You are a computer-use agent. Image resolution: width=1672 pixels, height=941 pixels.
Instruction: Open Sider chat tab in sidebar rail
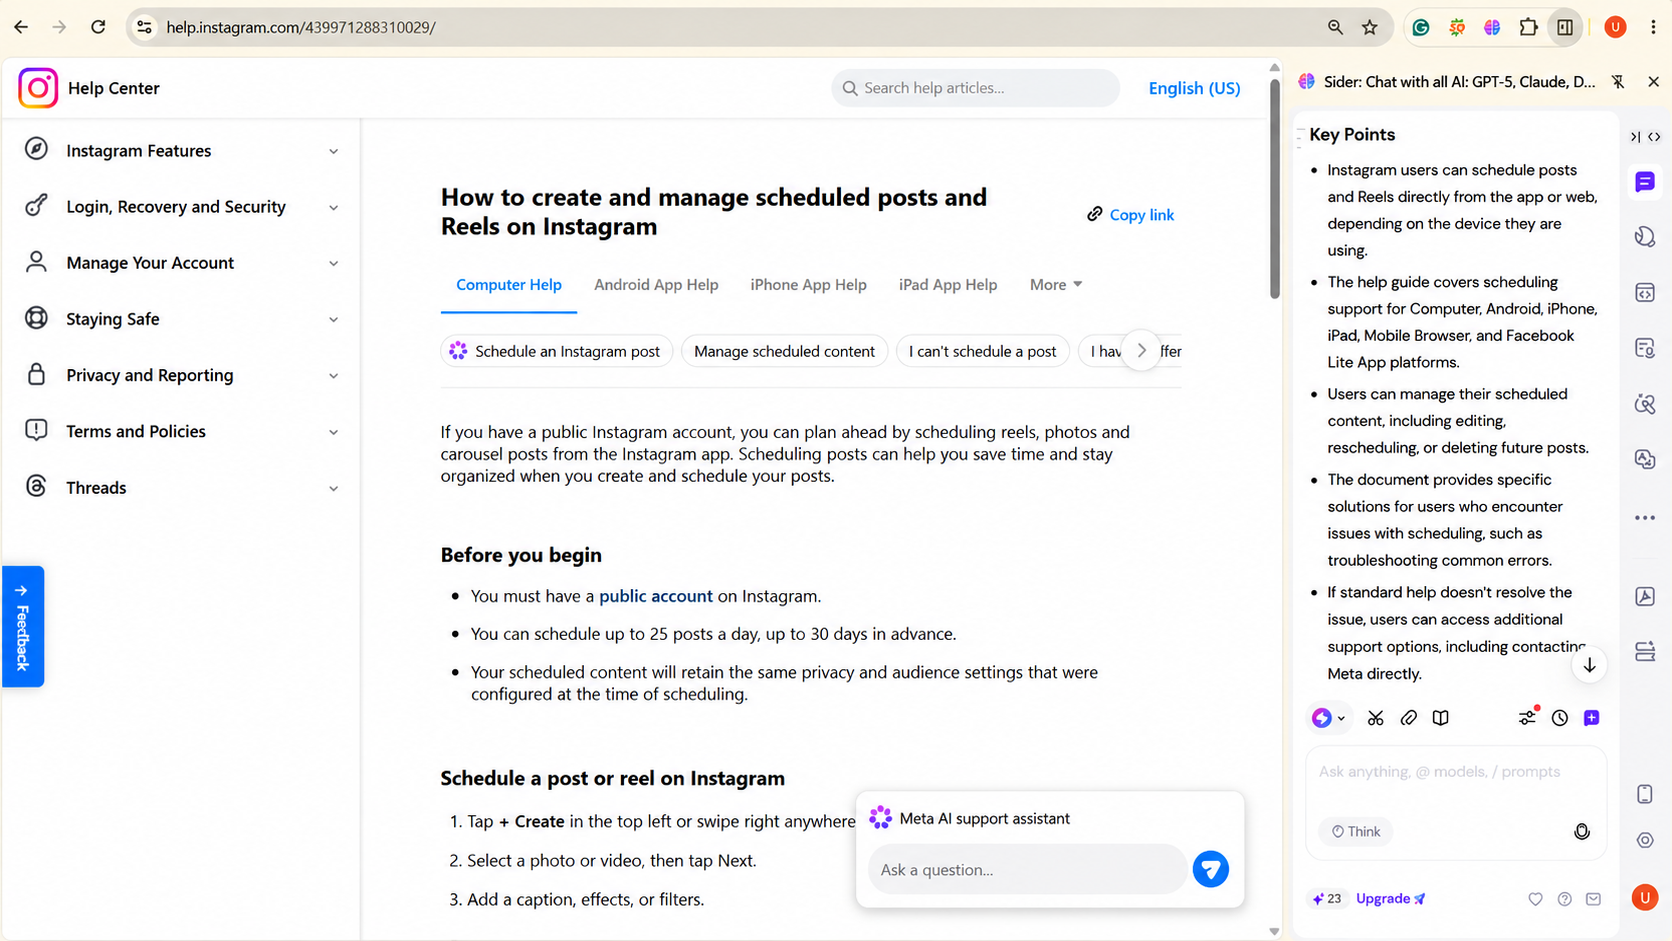click(1645, 182)
